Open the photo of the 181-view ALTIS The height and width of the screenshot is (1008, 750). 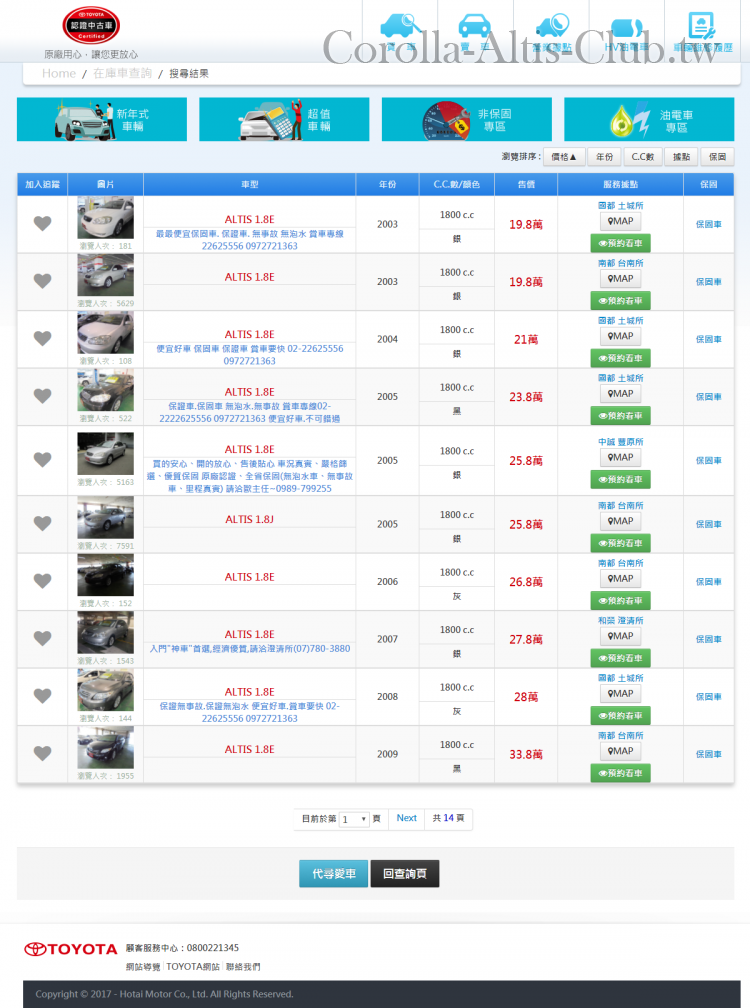105,218
